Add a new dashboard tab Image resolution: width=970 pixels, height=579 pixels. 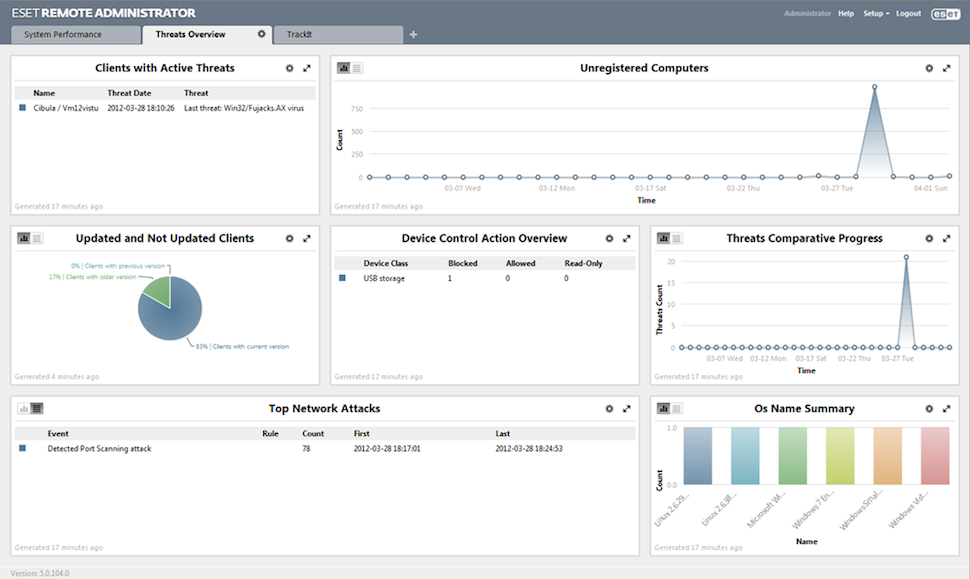[413, 35]
